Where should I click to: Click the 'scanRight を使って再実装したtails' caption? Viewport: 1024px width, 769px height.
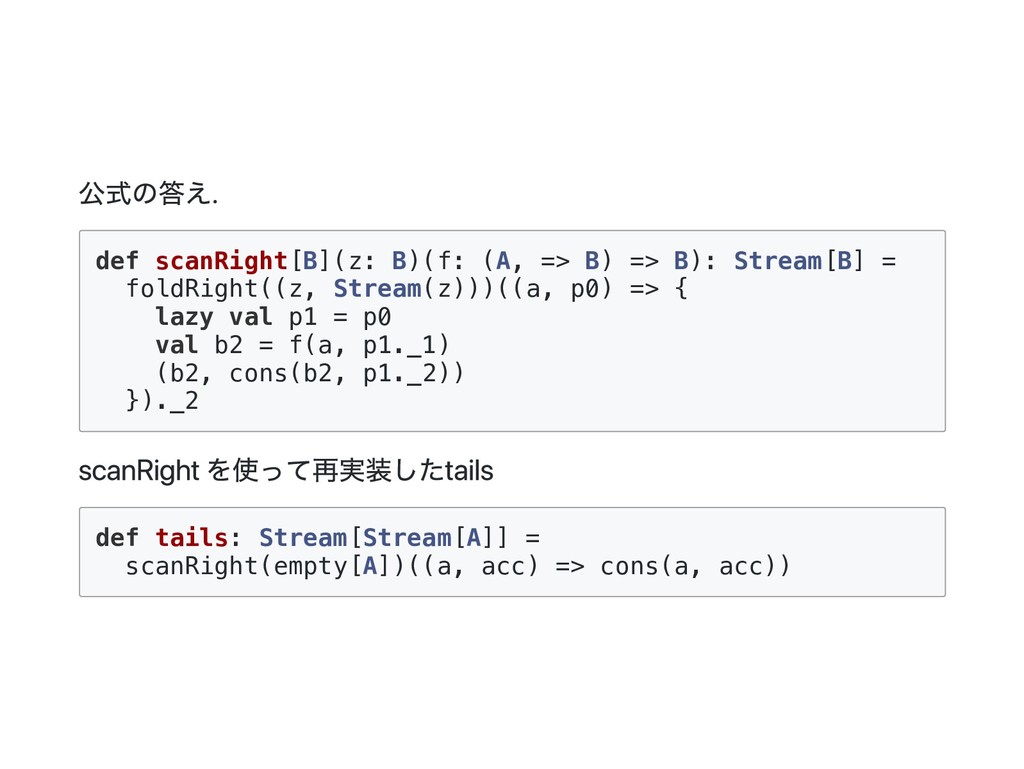[x=286, y=471]
